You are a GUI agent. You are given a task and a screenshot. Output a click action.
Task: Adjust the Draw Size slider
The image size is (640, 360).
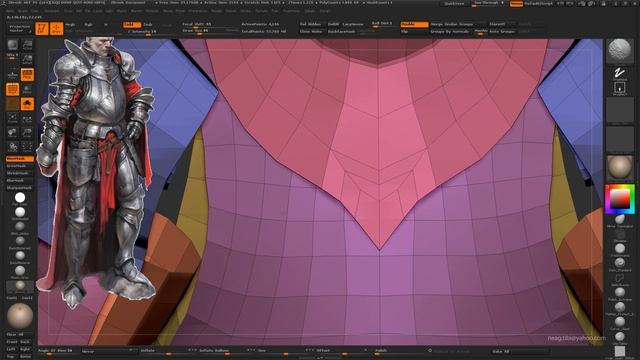coord(210,31)
